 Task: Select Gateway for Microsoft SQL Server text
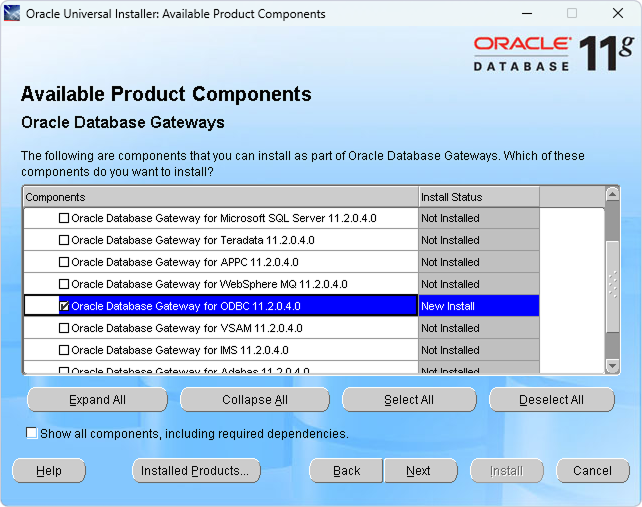224,218
